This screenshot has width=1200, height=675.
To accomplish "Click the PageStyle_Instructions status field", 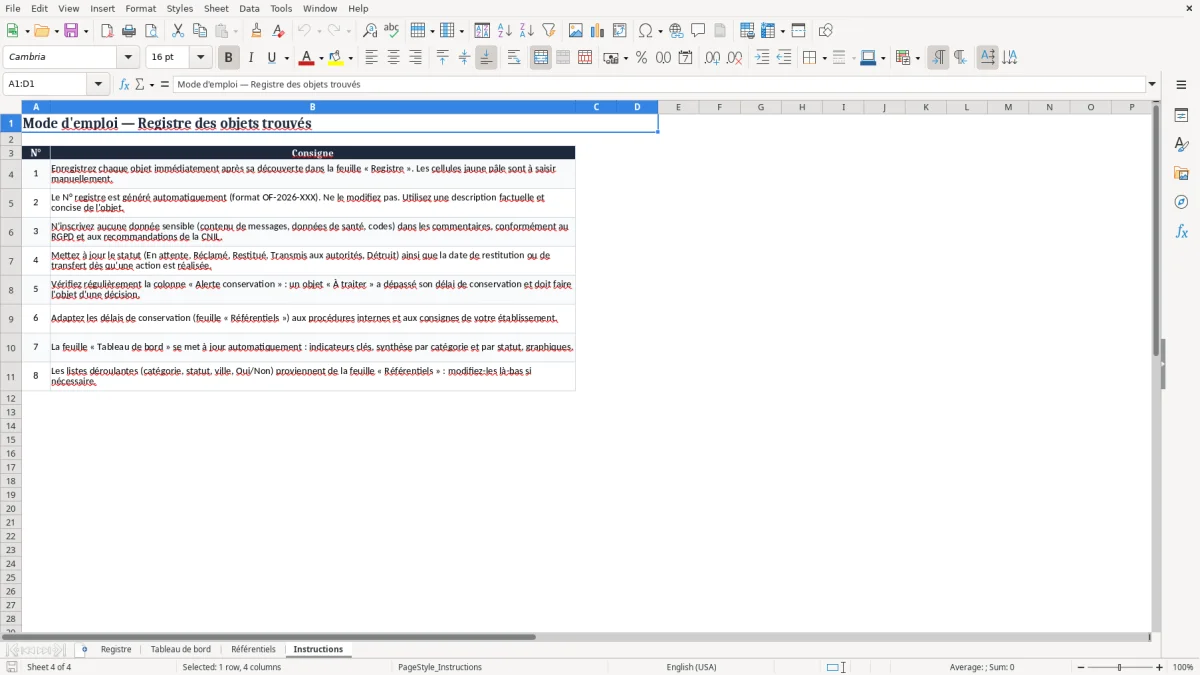I will (440, 667).
